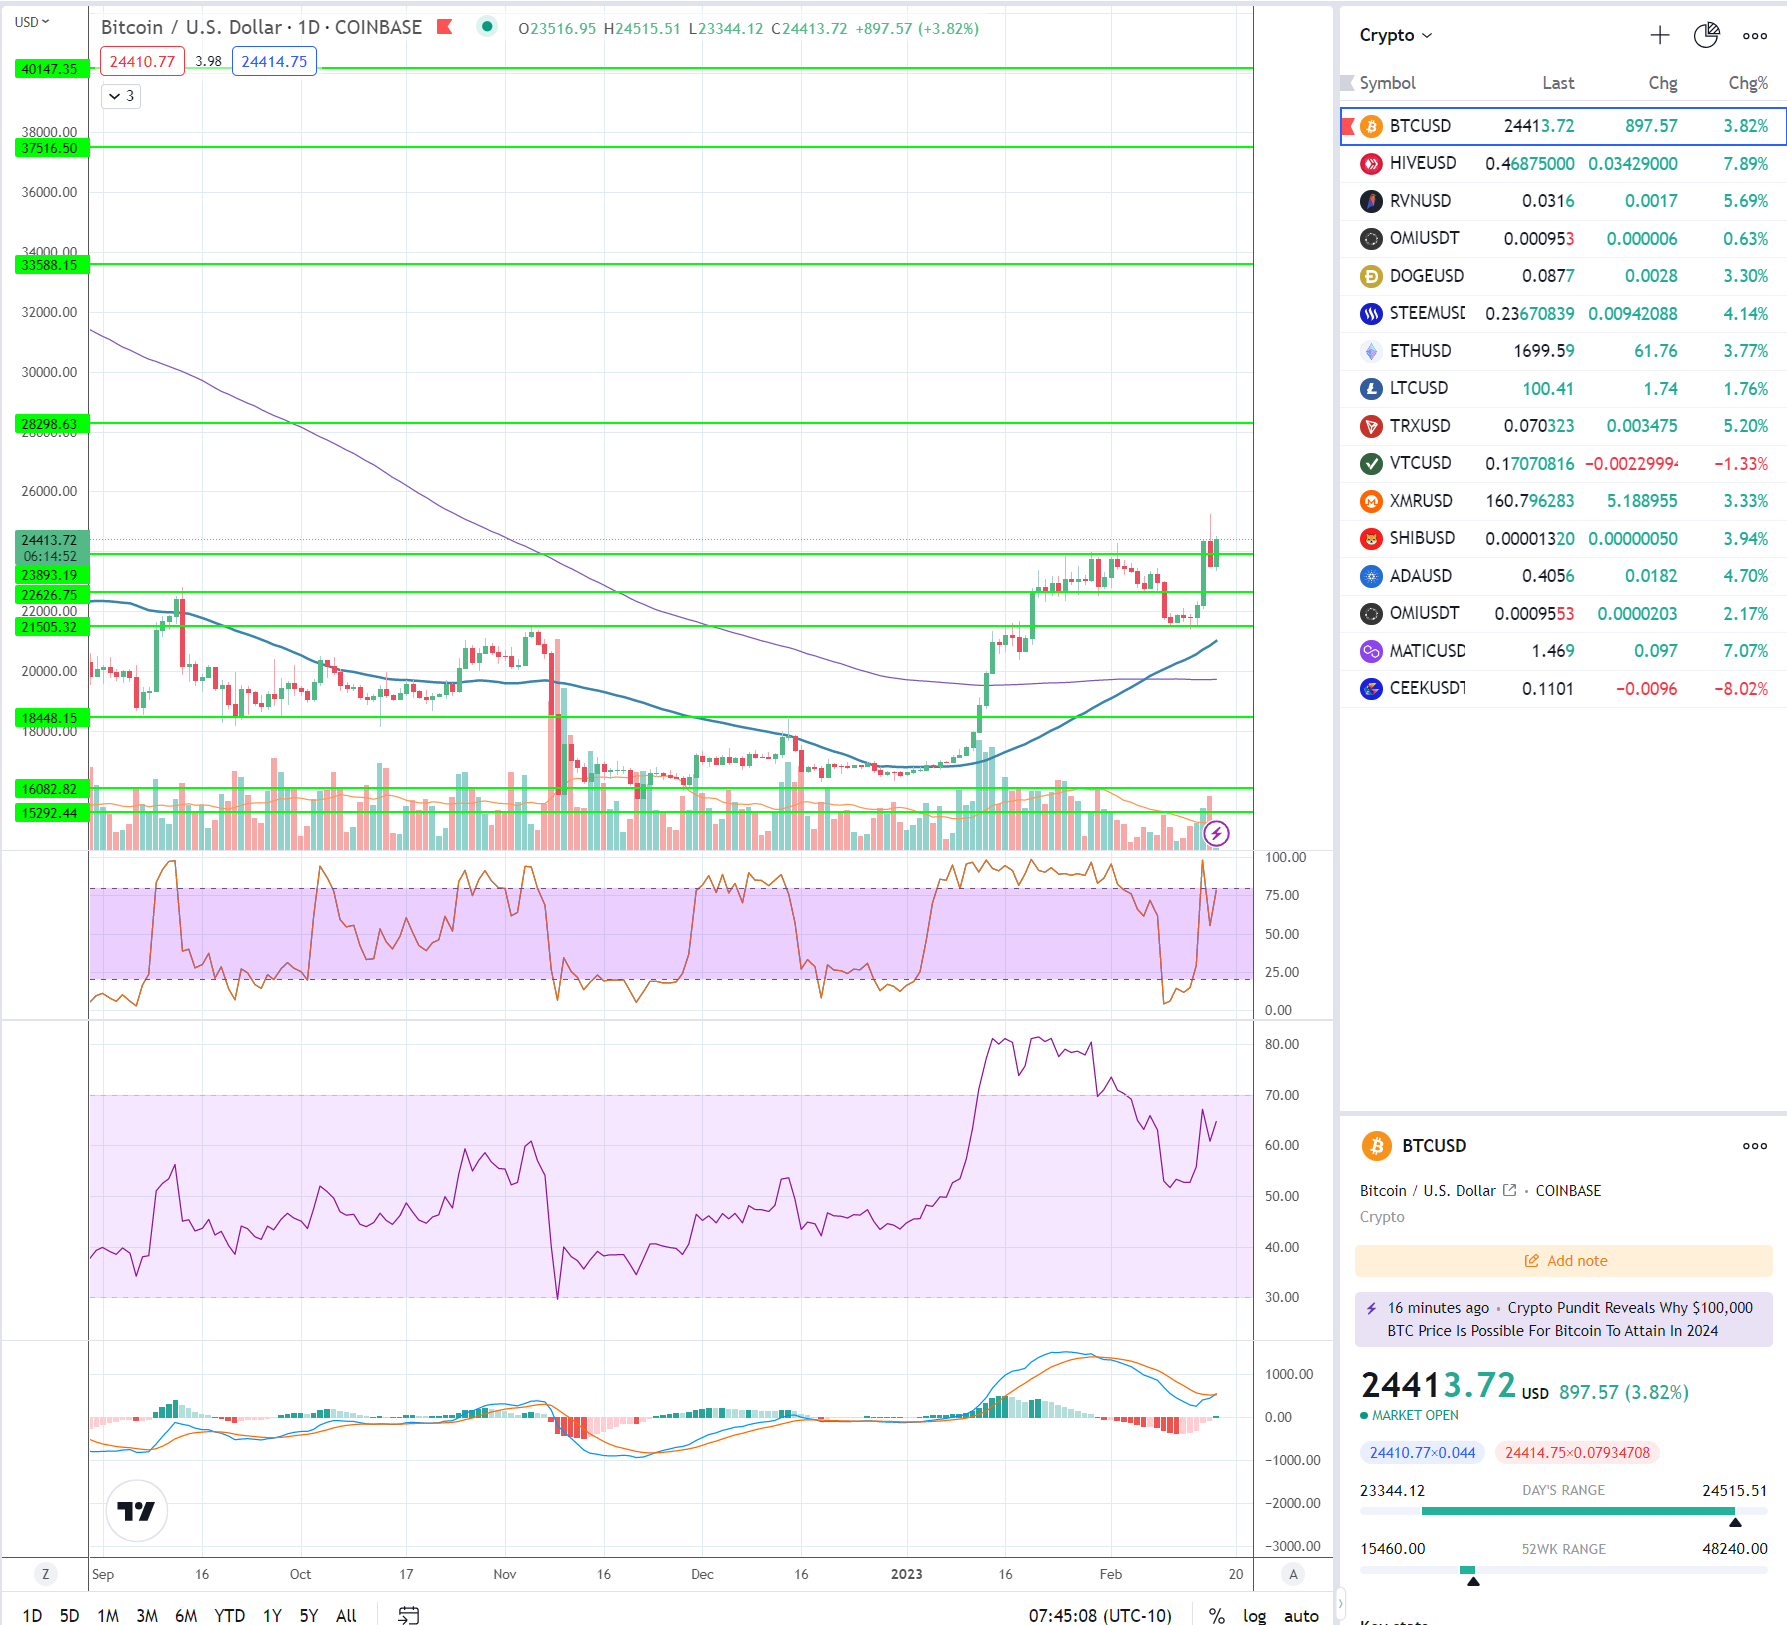This screenshot has width=1787, height=1625.
Task: Select the 5Y time range
Action: [x=309, y=1615]
